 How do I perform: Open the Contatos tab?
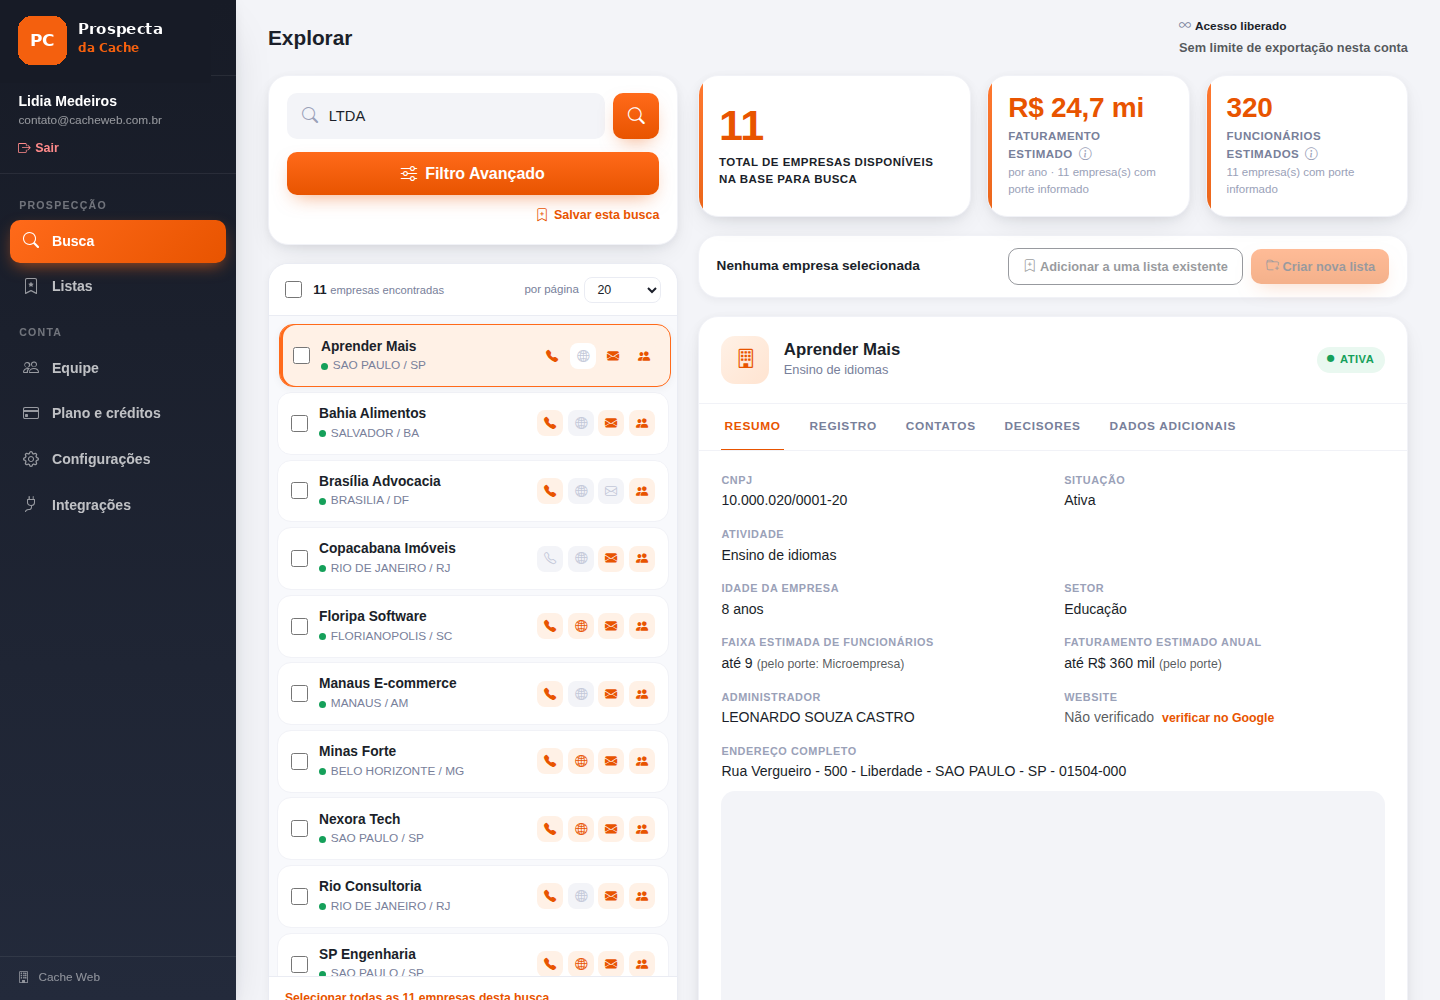pyautogui.click(x=940, y=426)
